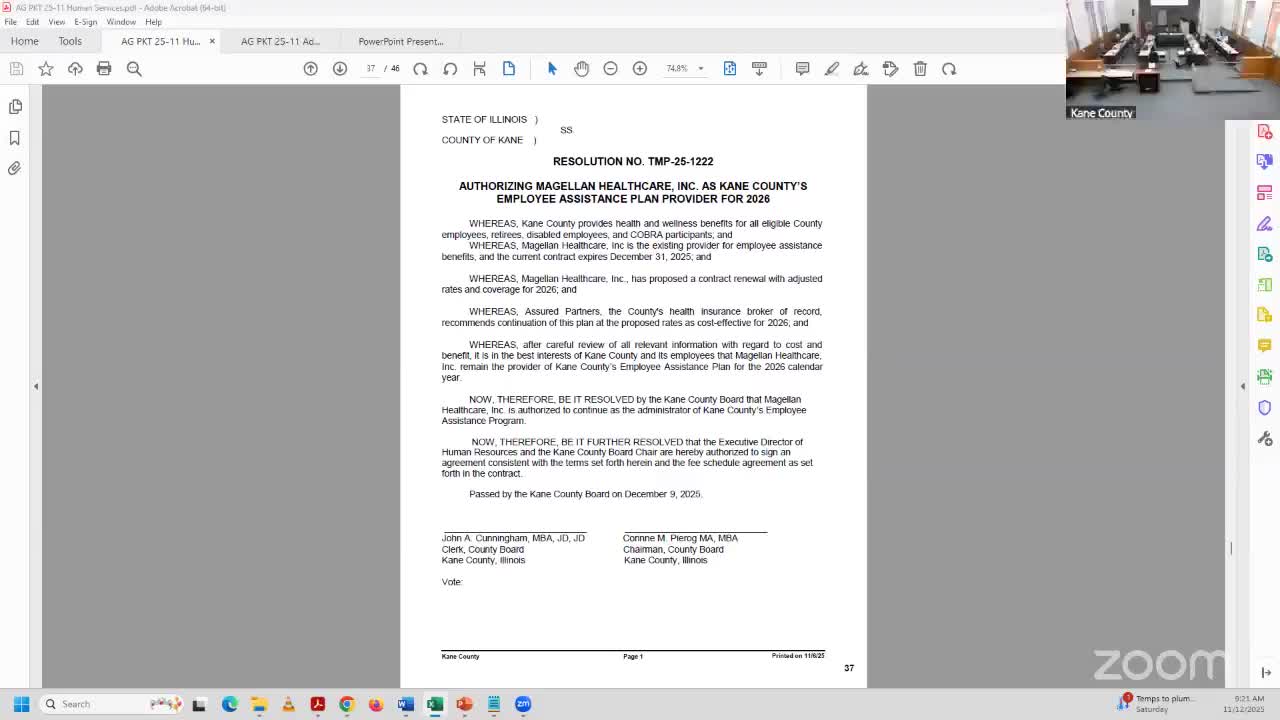Select the Hand tool in the toolbar

pyautogui.click(x=581, y=68)
